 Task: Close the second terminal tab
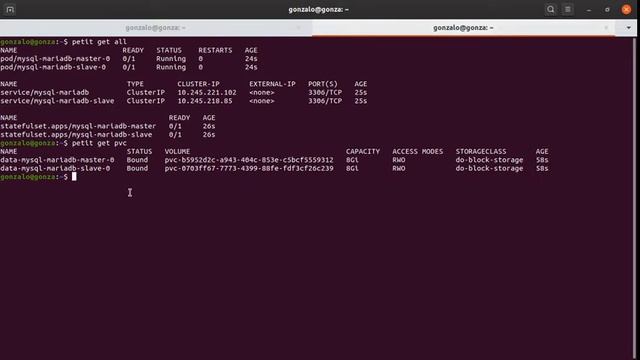coord(606,28)
